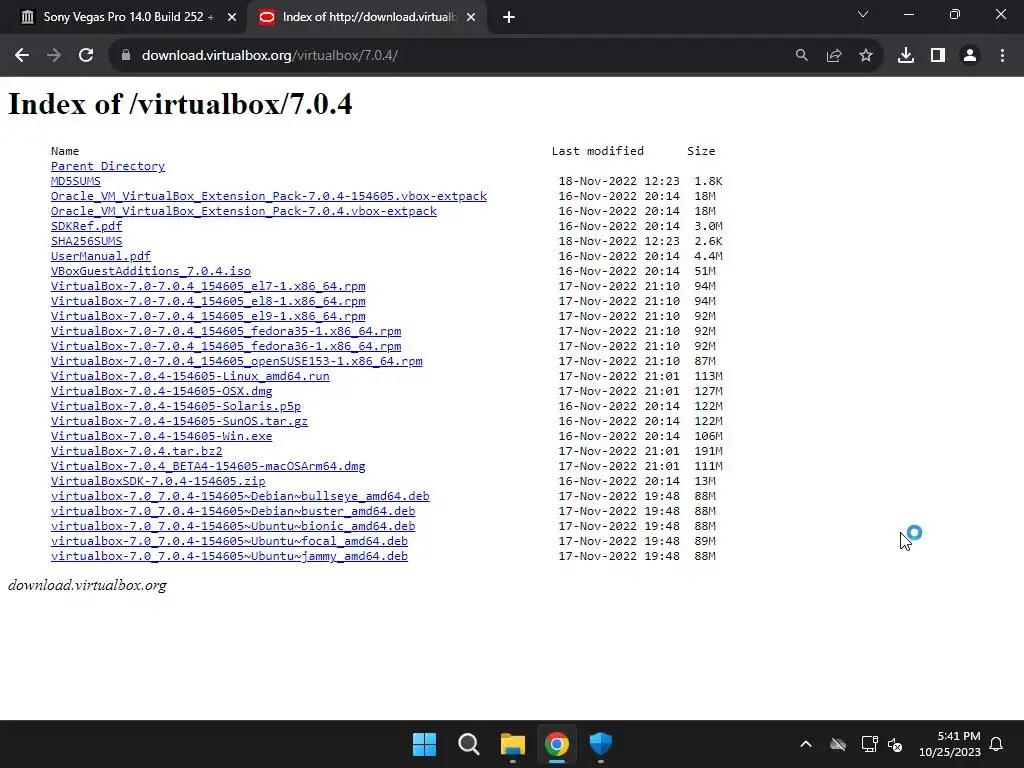The height and width of the screenshot is (768, 1024).
Task: Open the SHA256SUMS link
Action: pyautogui.click(x=86, y=241)
